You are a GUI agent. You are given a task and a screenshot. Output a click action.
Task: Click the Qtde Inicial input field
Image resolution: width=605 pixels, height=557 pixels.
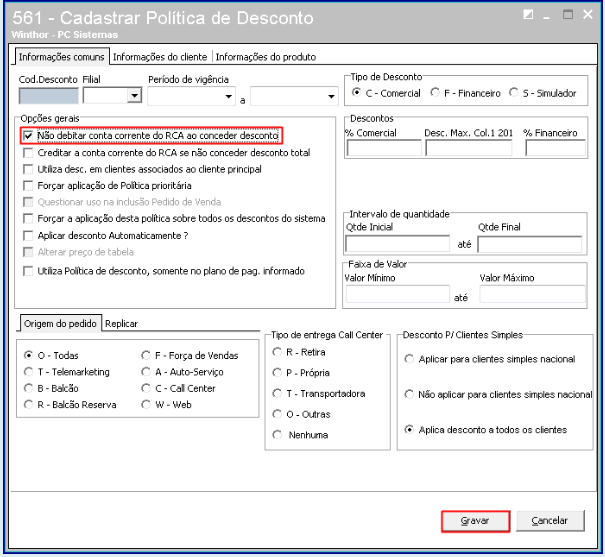point(397,244)
